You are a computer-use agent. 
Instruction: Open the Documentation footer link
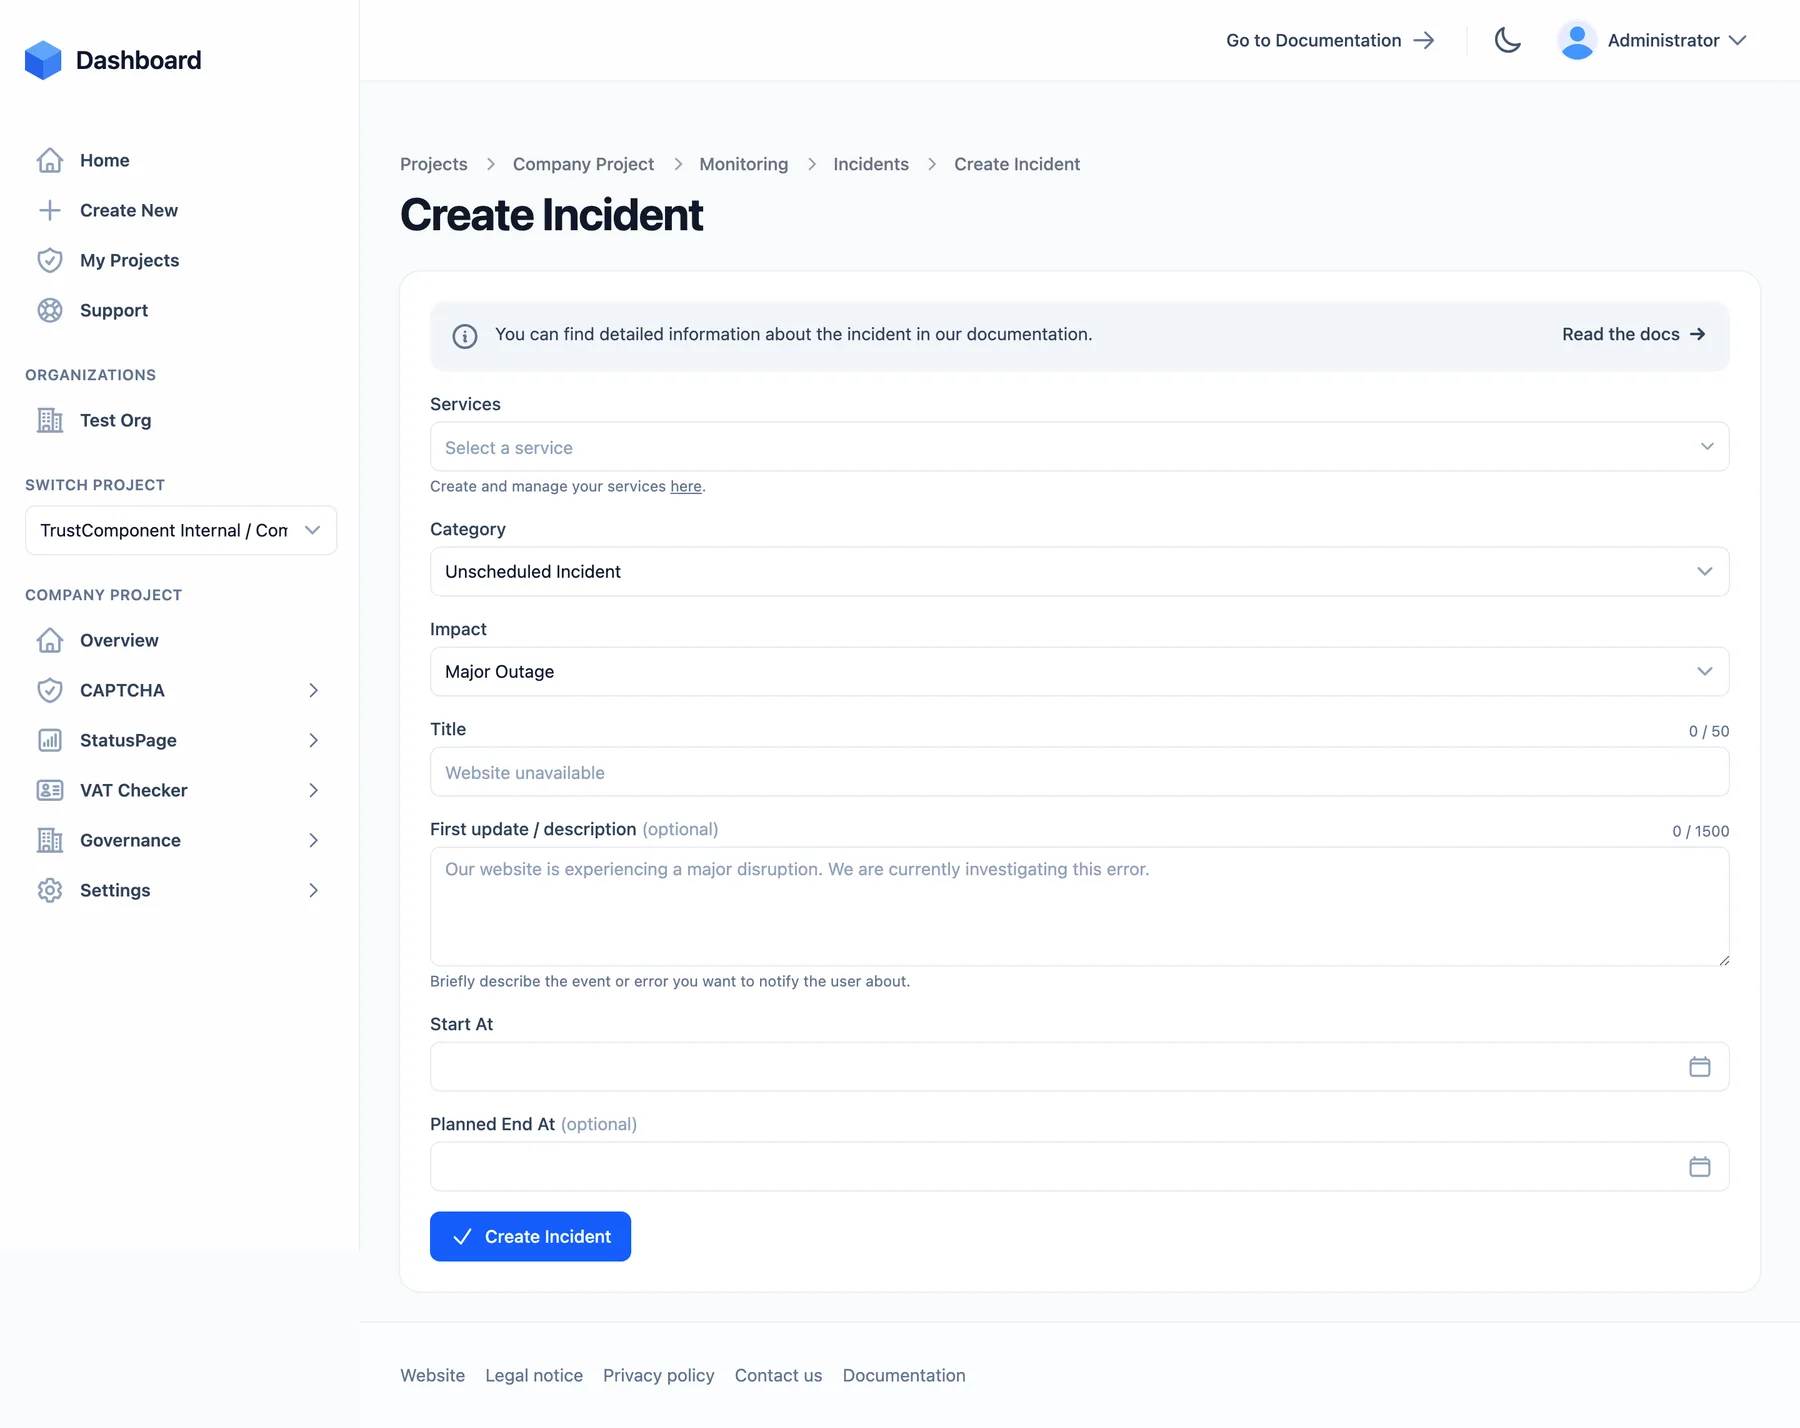(904, 1375)
